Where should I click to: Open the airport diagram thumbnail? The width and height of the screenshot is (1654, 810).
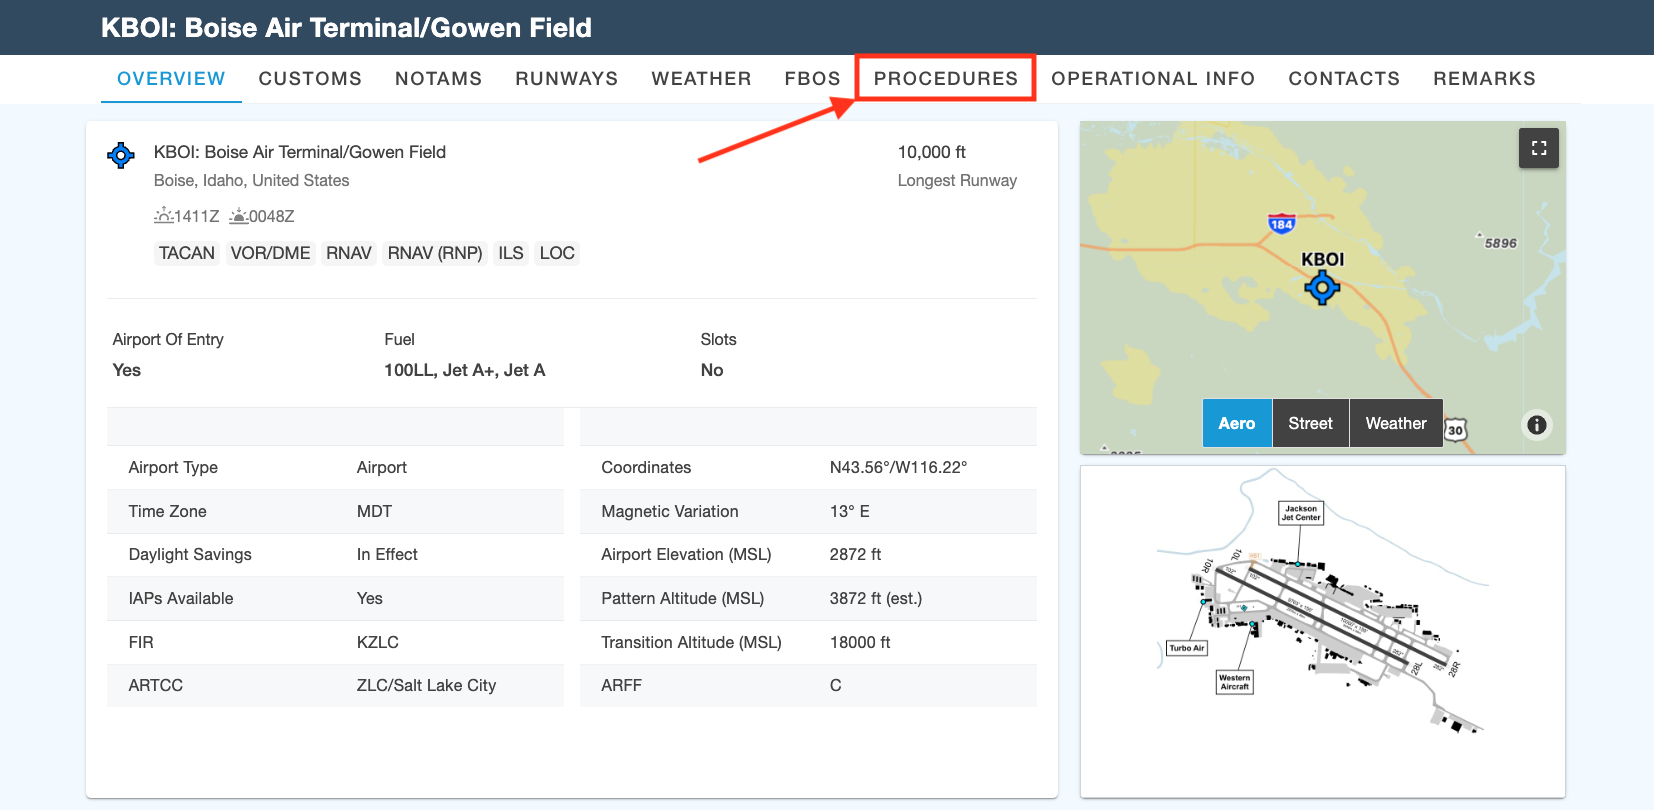[1323, 631]
